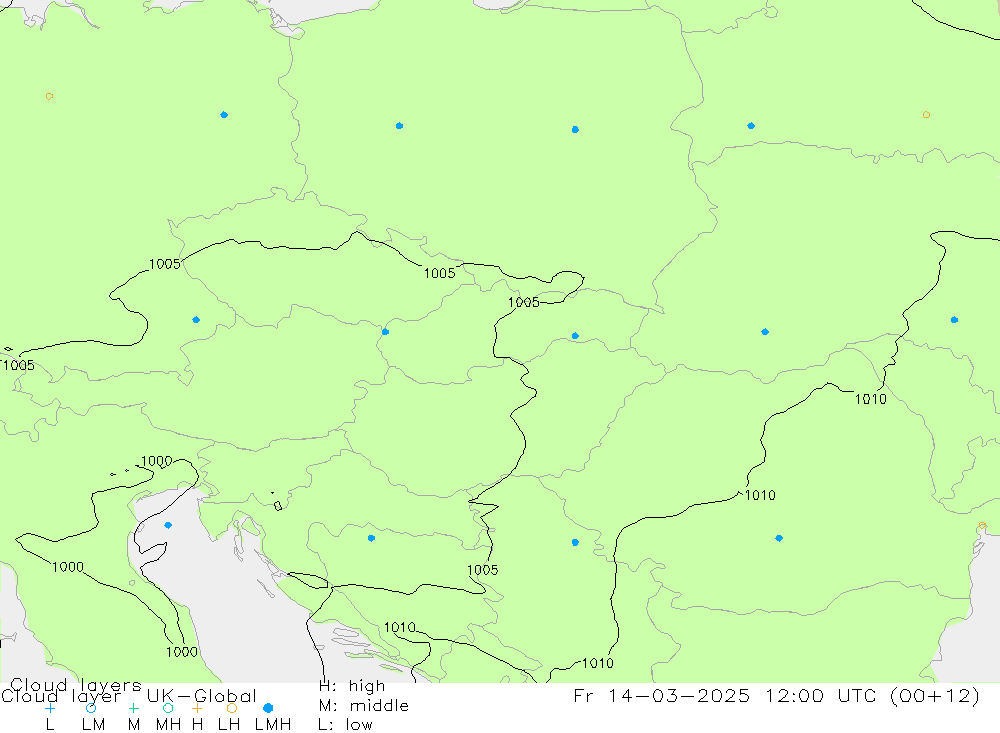Image resolution: width=1000 pixels, height=733 pixels.
Task: Click the orange LH circle in the map's upper-right area
Action: [x=926, y=115]
